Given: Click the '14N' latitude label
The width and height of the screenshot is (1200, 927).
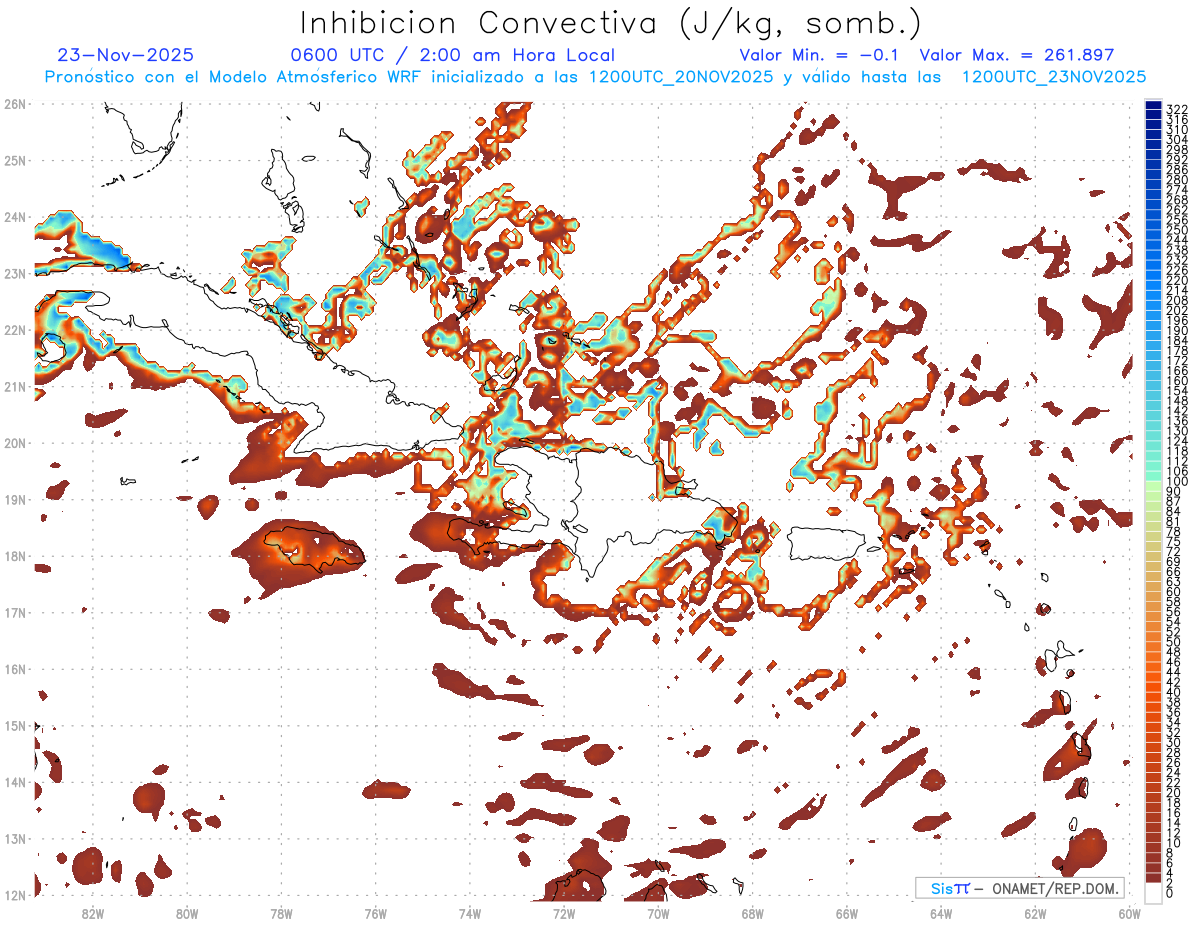Looking at the screenshot, I should coord(15,782).
